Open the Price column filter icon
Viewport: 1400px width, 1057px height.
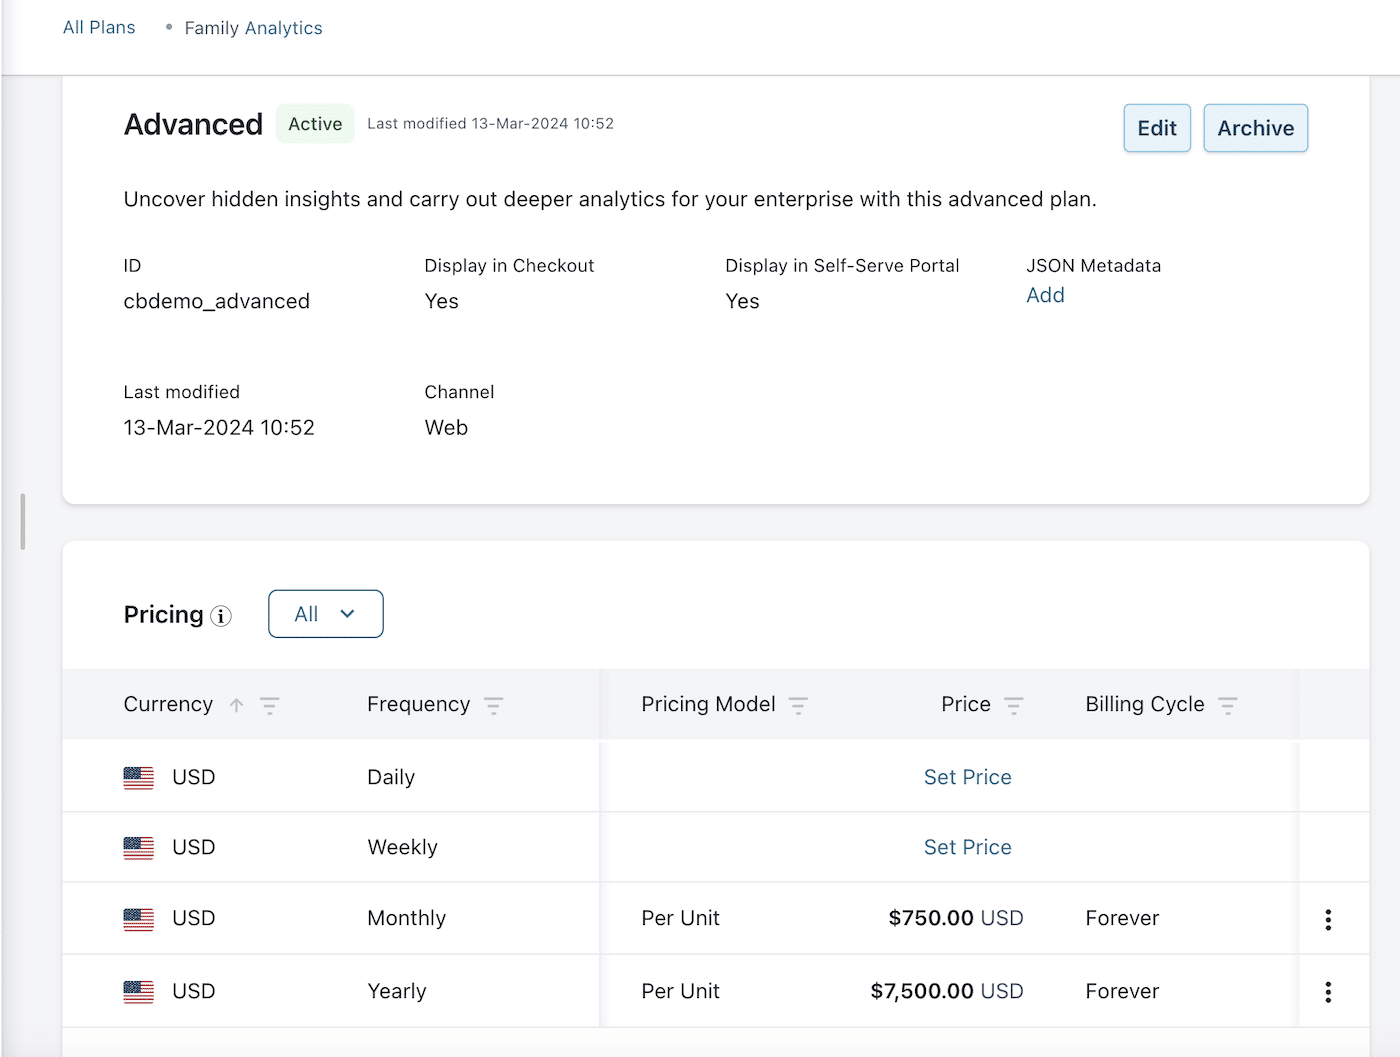tap(1013, 705)
